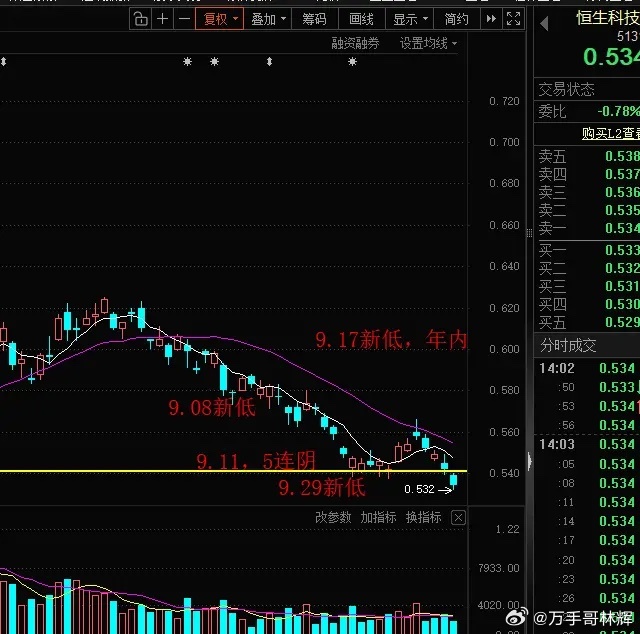Click the third star event marker above chart
Screen dimensions: 640x634
[352, 62]
